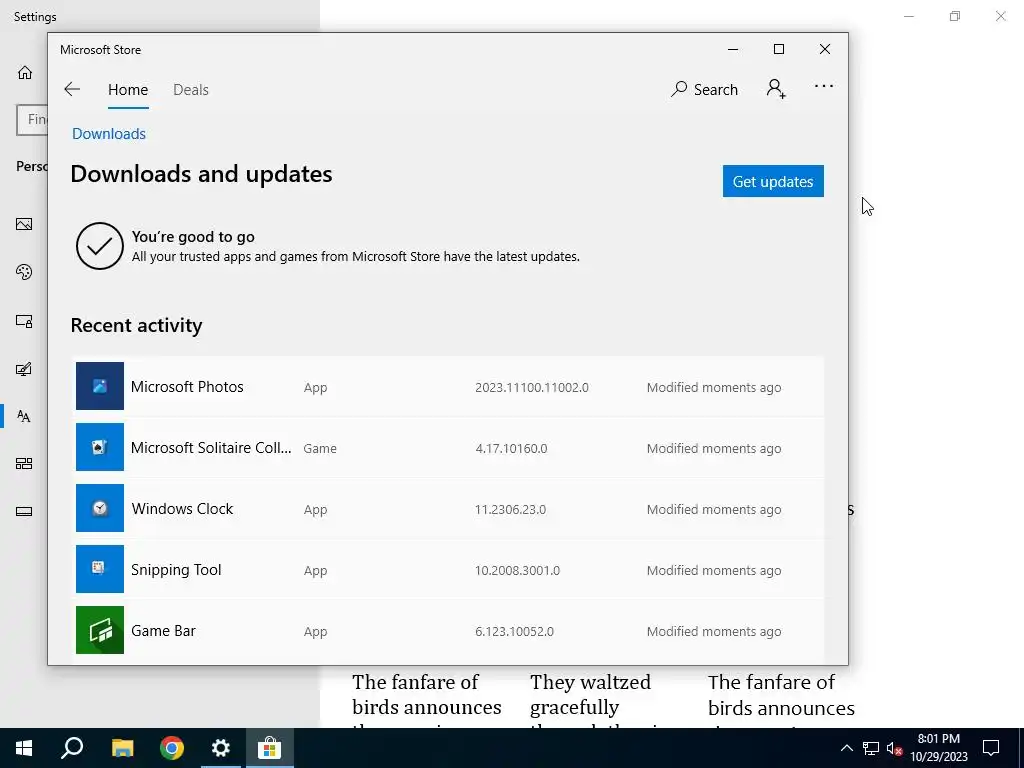
Task: Launch Google Chrome from the taskbar
Action: coord(172,748)
